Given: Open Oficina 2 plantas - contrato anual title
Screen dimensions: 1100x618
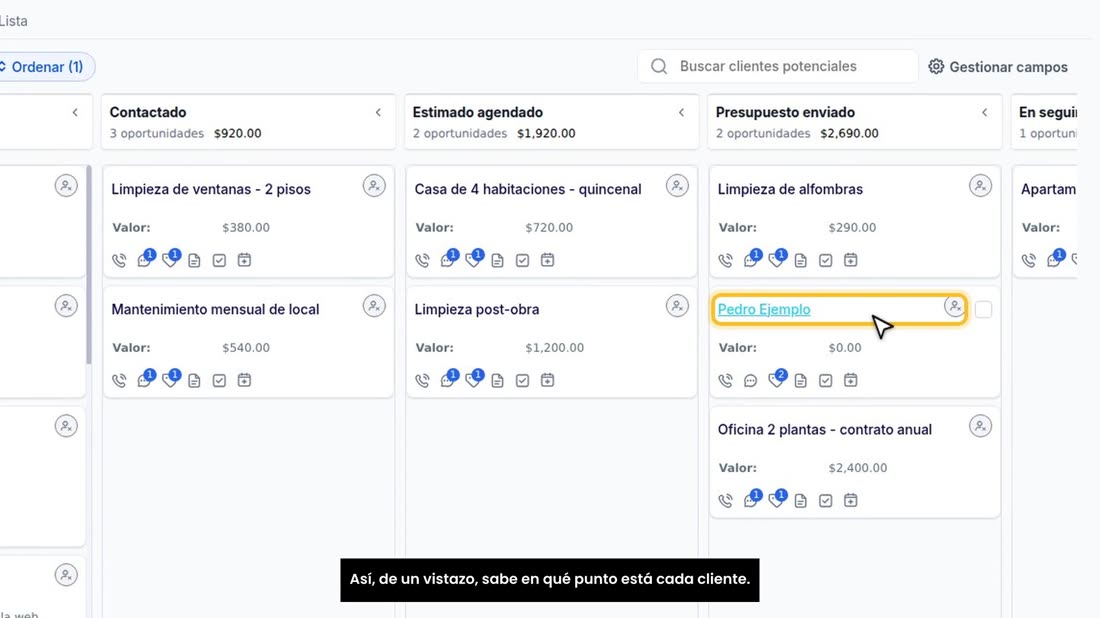Looking at the screenshot, I should coord(824,429).
